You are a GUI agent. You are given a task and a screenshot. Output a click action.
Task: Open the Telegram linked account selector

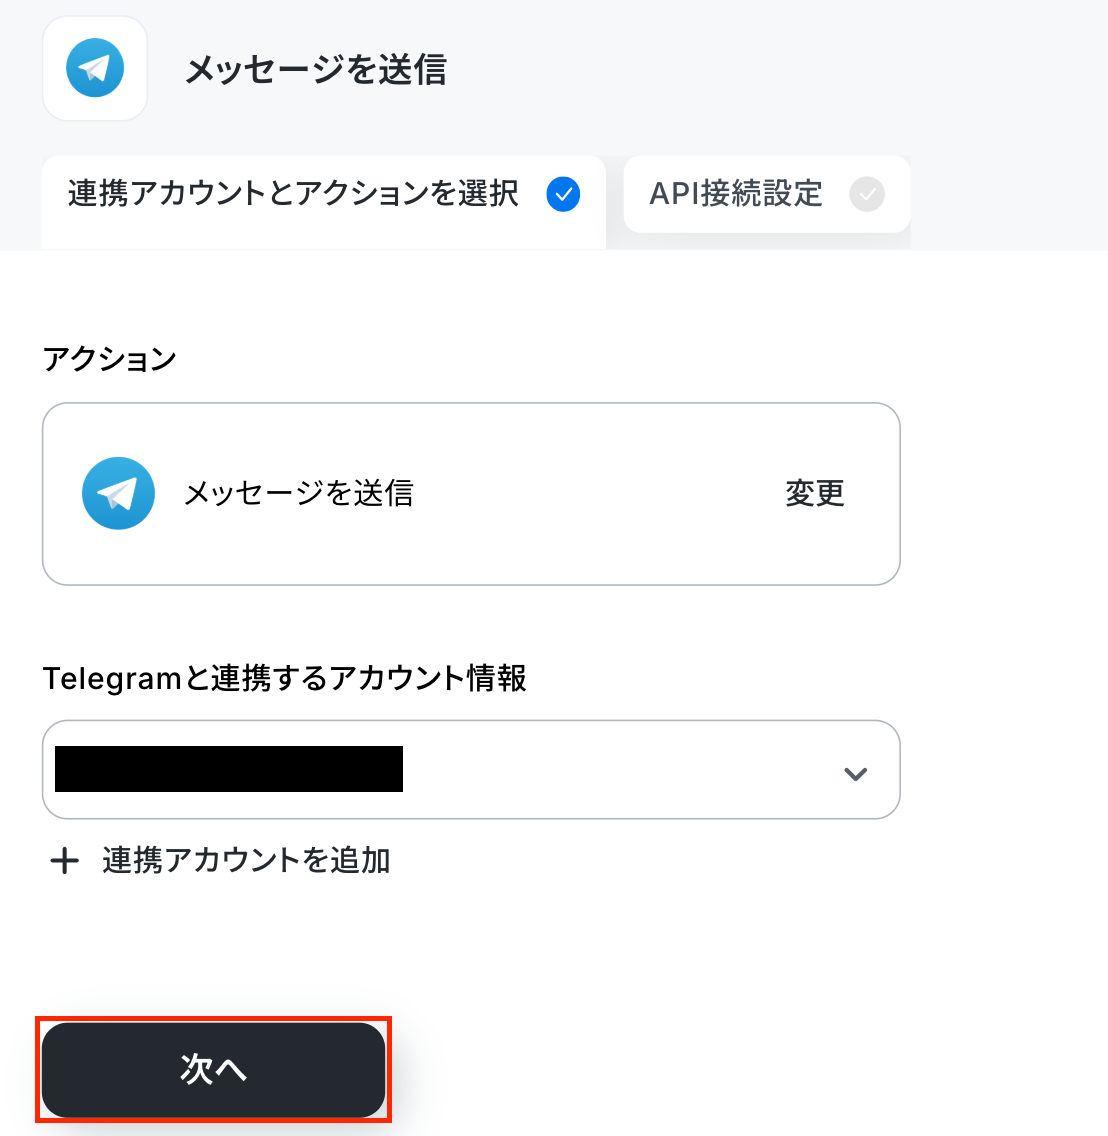(471, 769)
